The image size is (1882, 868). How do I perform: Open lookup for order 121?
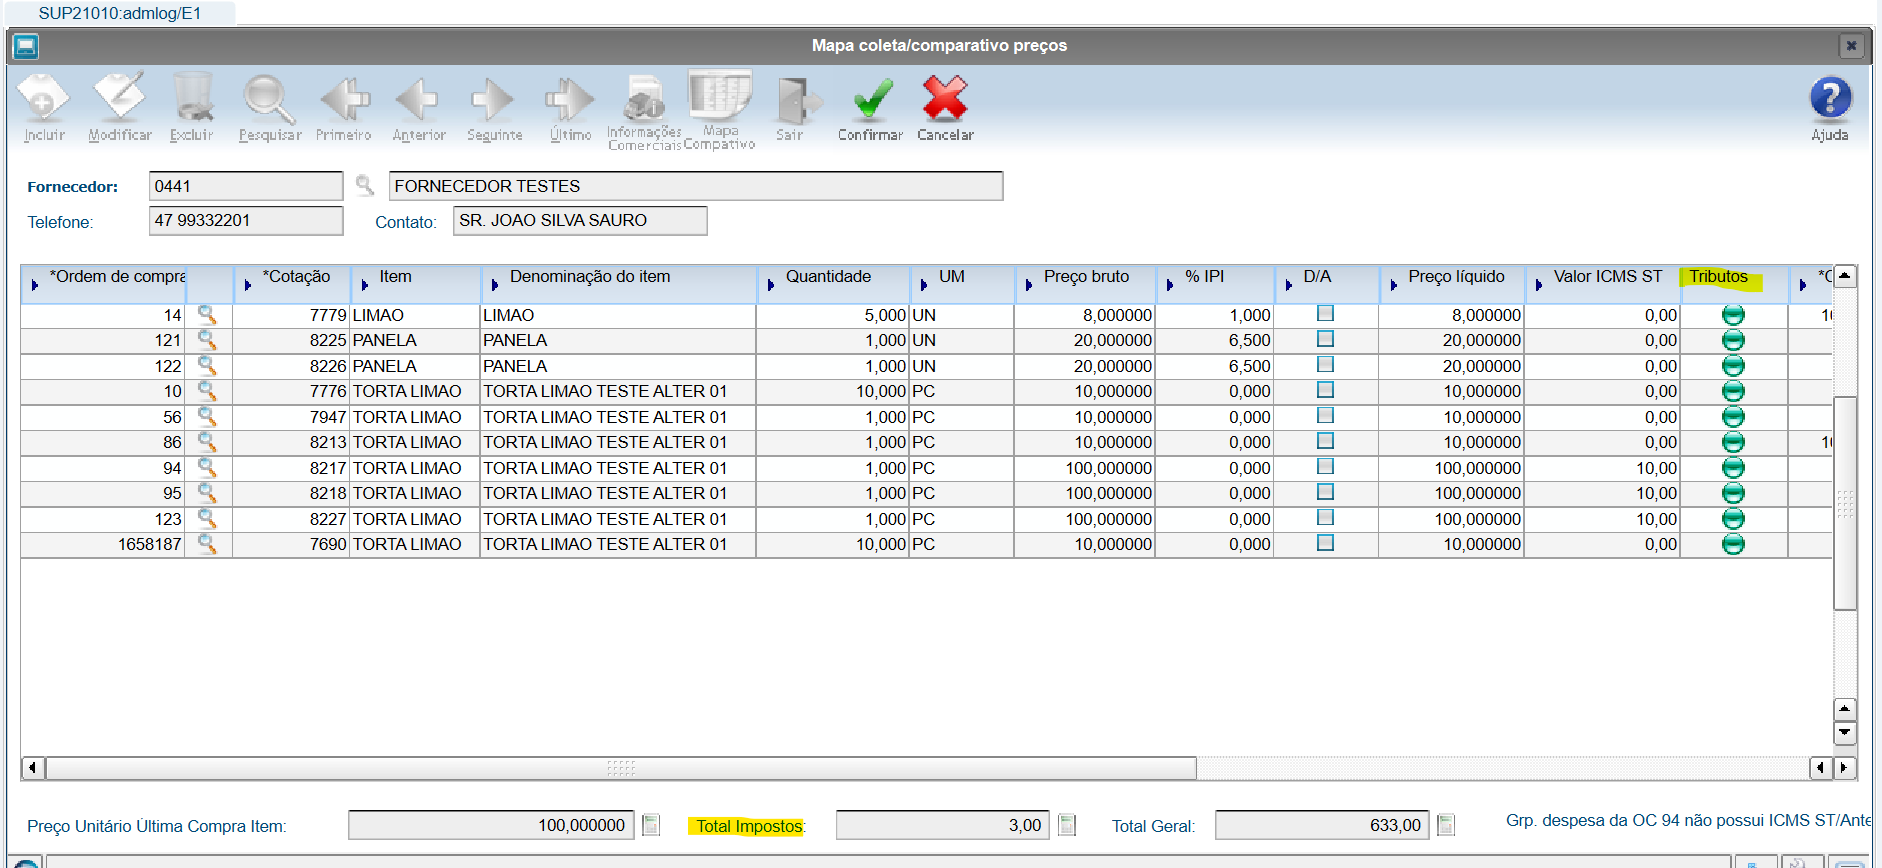[207, 340]
